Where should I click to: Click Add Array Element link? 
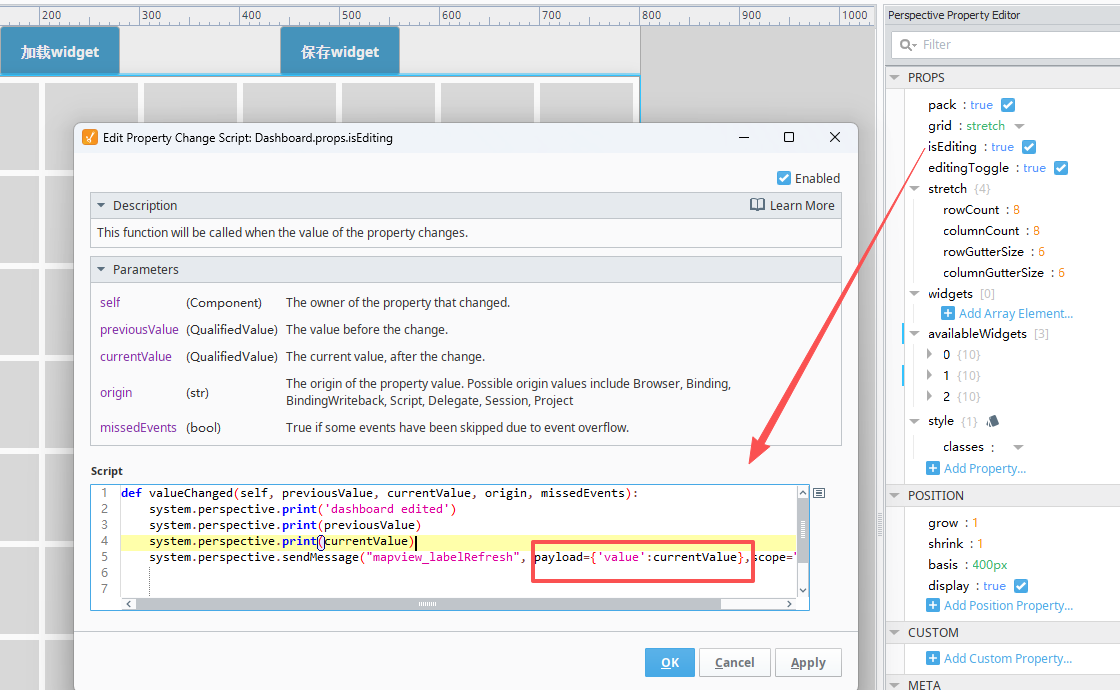coord(1016,314)
